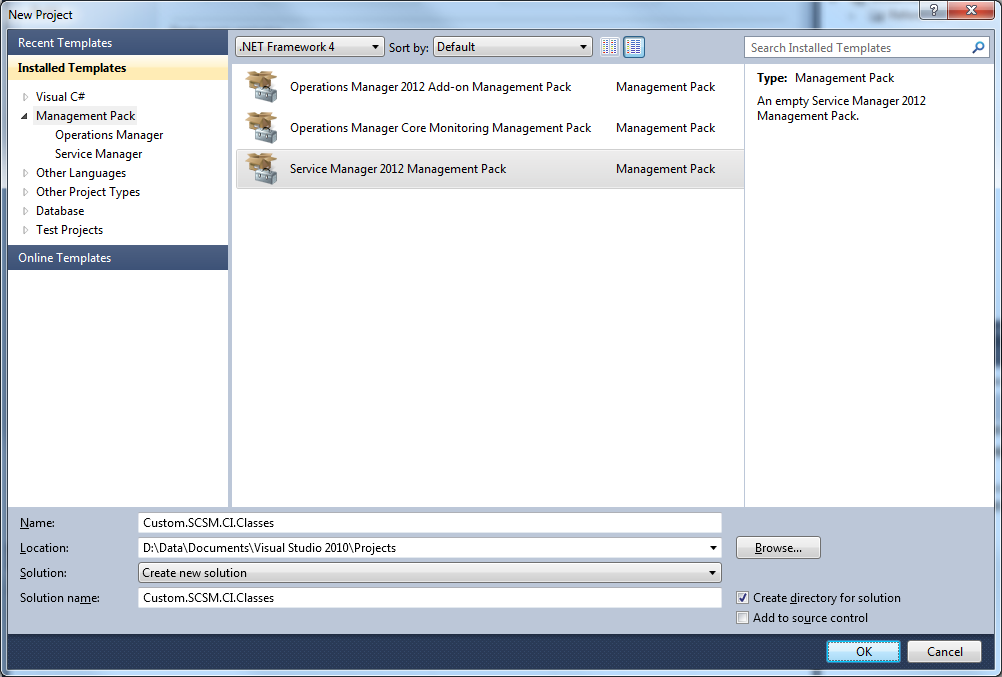This screenshot has height=677, width=1002.
Task: Click the Service Manager 2012 pack icon
Action: click(262, 169)
